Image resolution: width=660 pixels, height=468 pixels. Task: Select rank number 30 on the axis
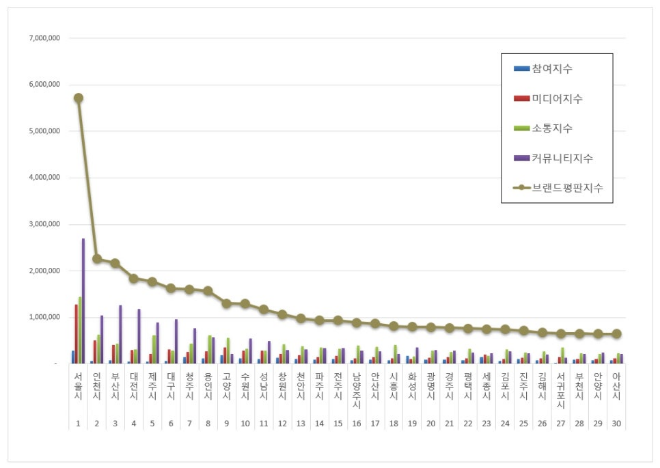coord(616,424)
